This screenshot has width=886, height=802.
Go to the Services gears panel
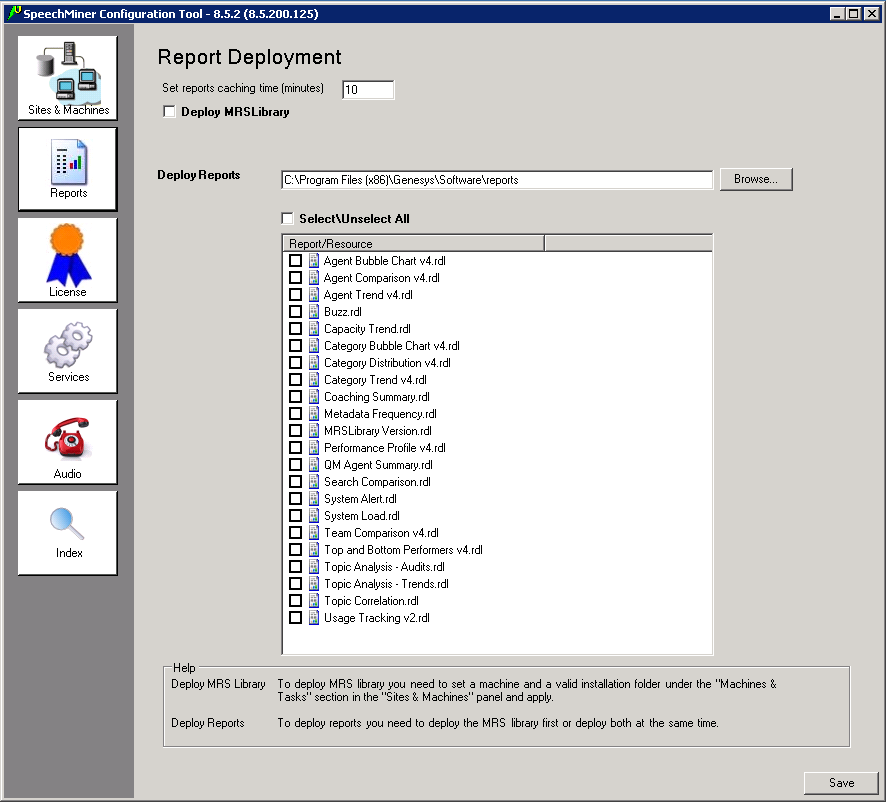click(68, 351)
